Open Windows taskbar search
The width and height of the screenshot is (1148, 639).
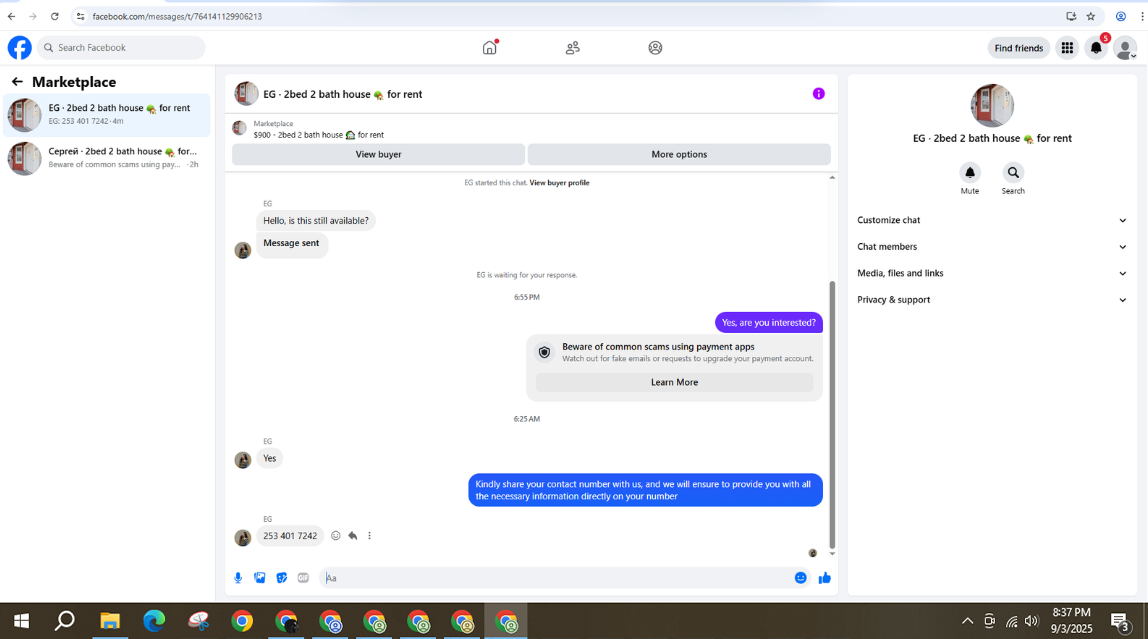click(x=65, y=621)
